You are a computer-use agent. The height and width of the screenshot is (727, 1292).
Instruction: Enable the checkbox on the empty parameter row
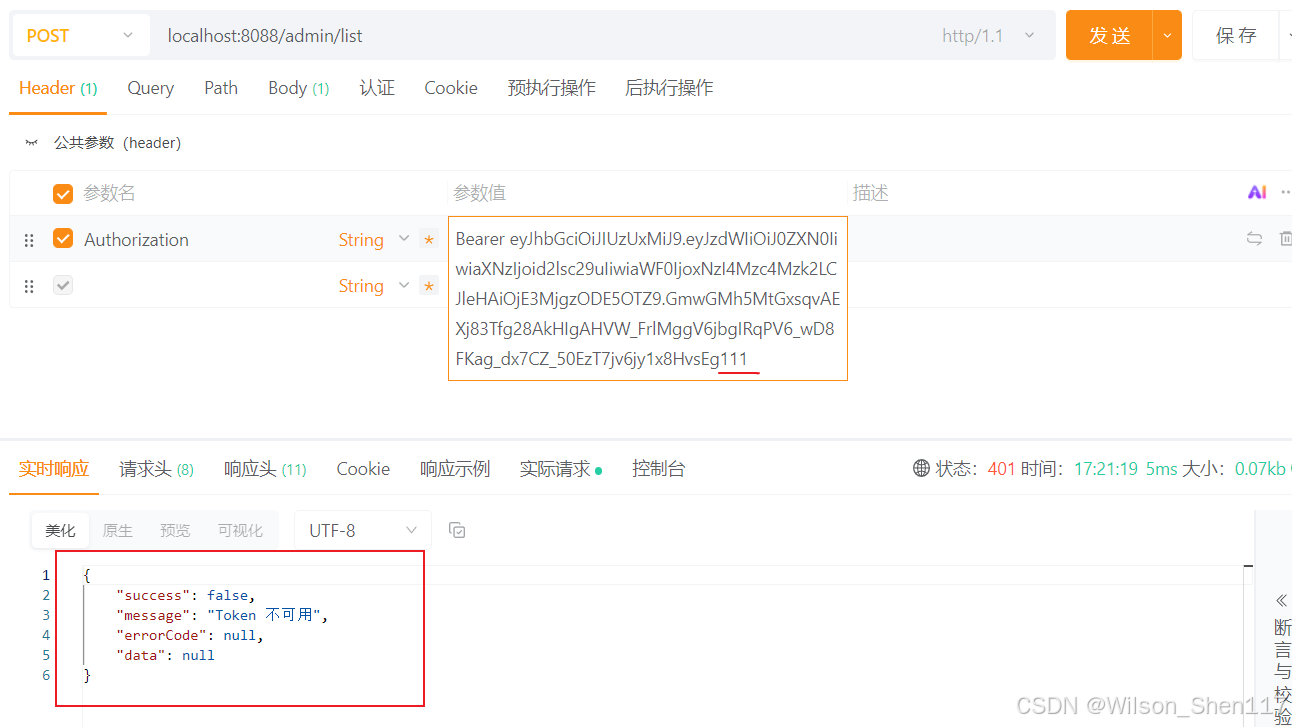[x=63, y=285]
